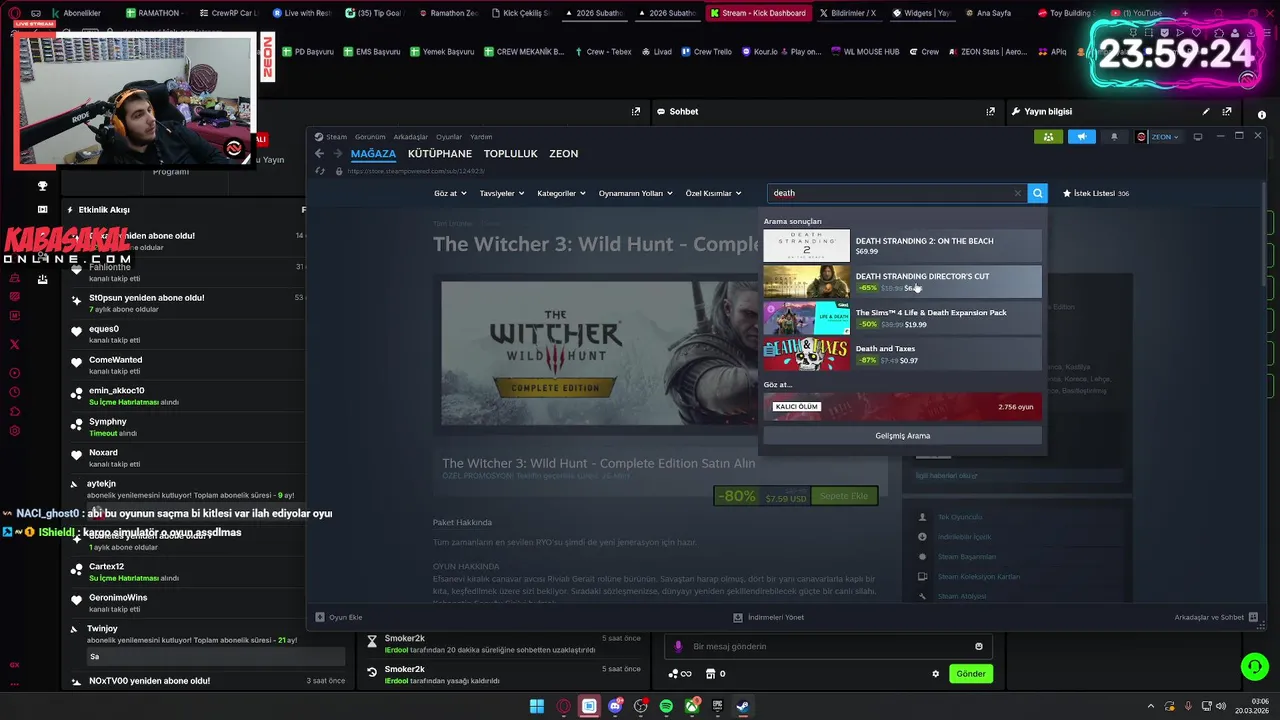Click the shop icon below the chat box
The image size is (1280, 720).
pyautogui.click(x=710, y=674)
